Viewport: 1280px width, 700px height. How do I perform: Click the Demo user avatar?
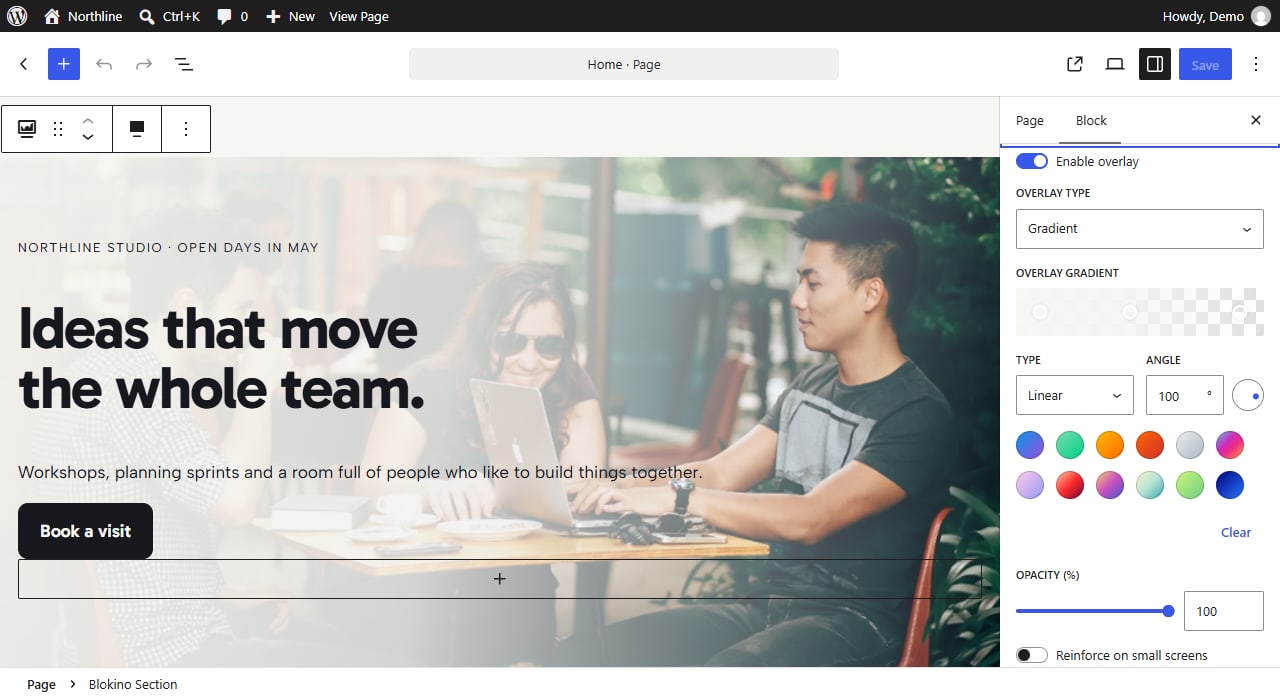click(1260, 16)
